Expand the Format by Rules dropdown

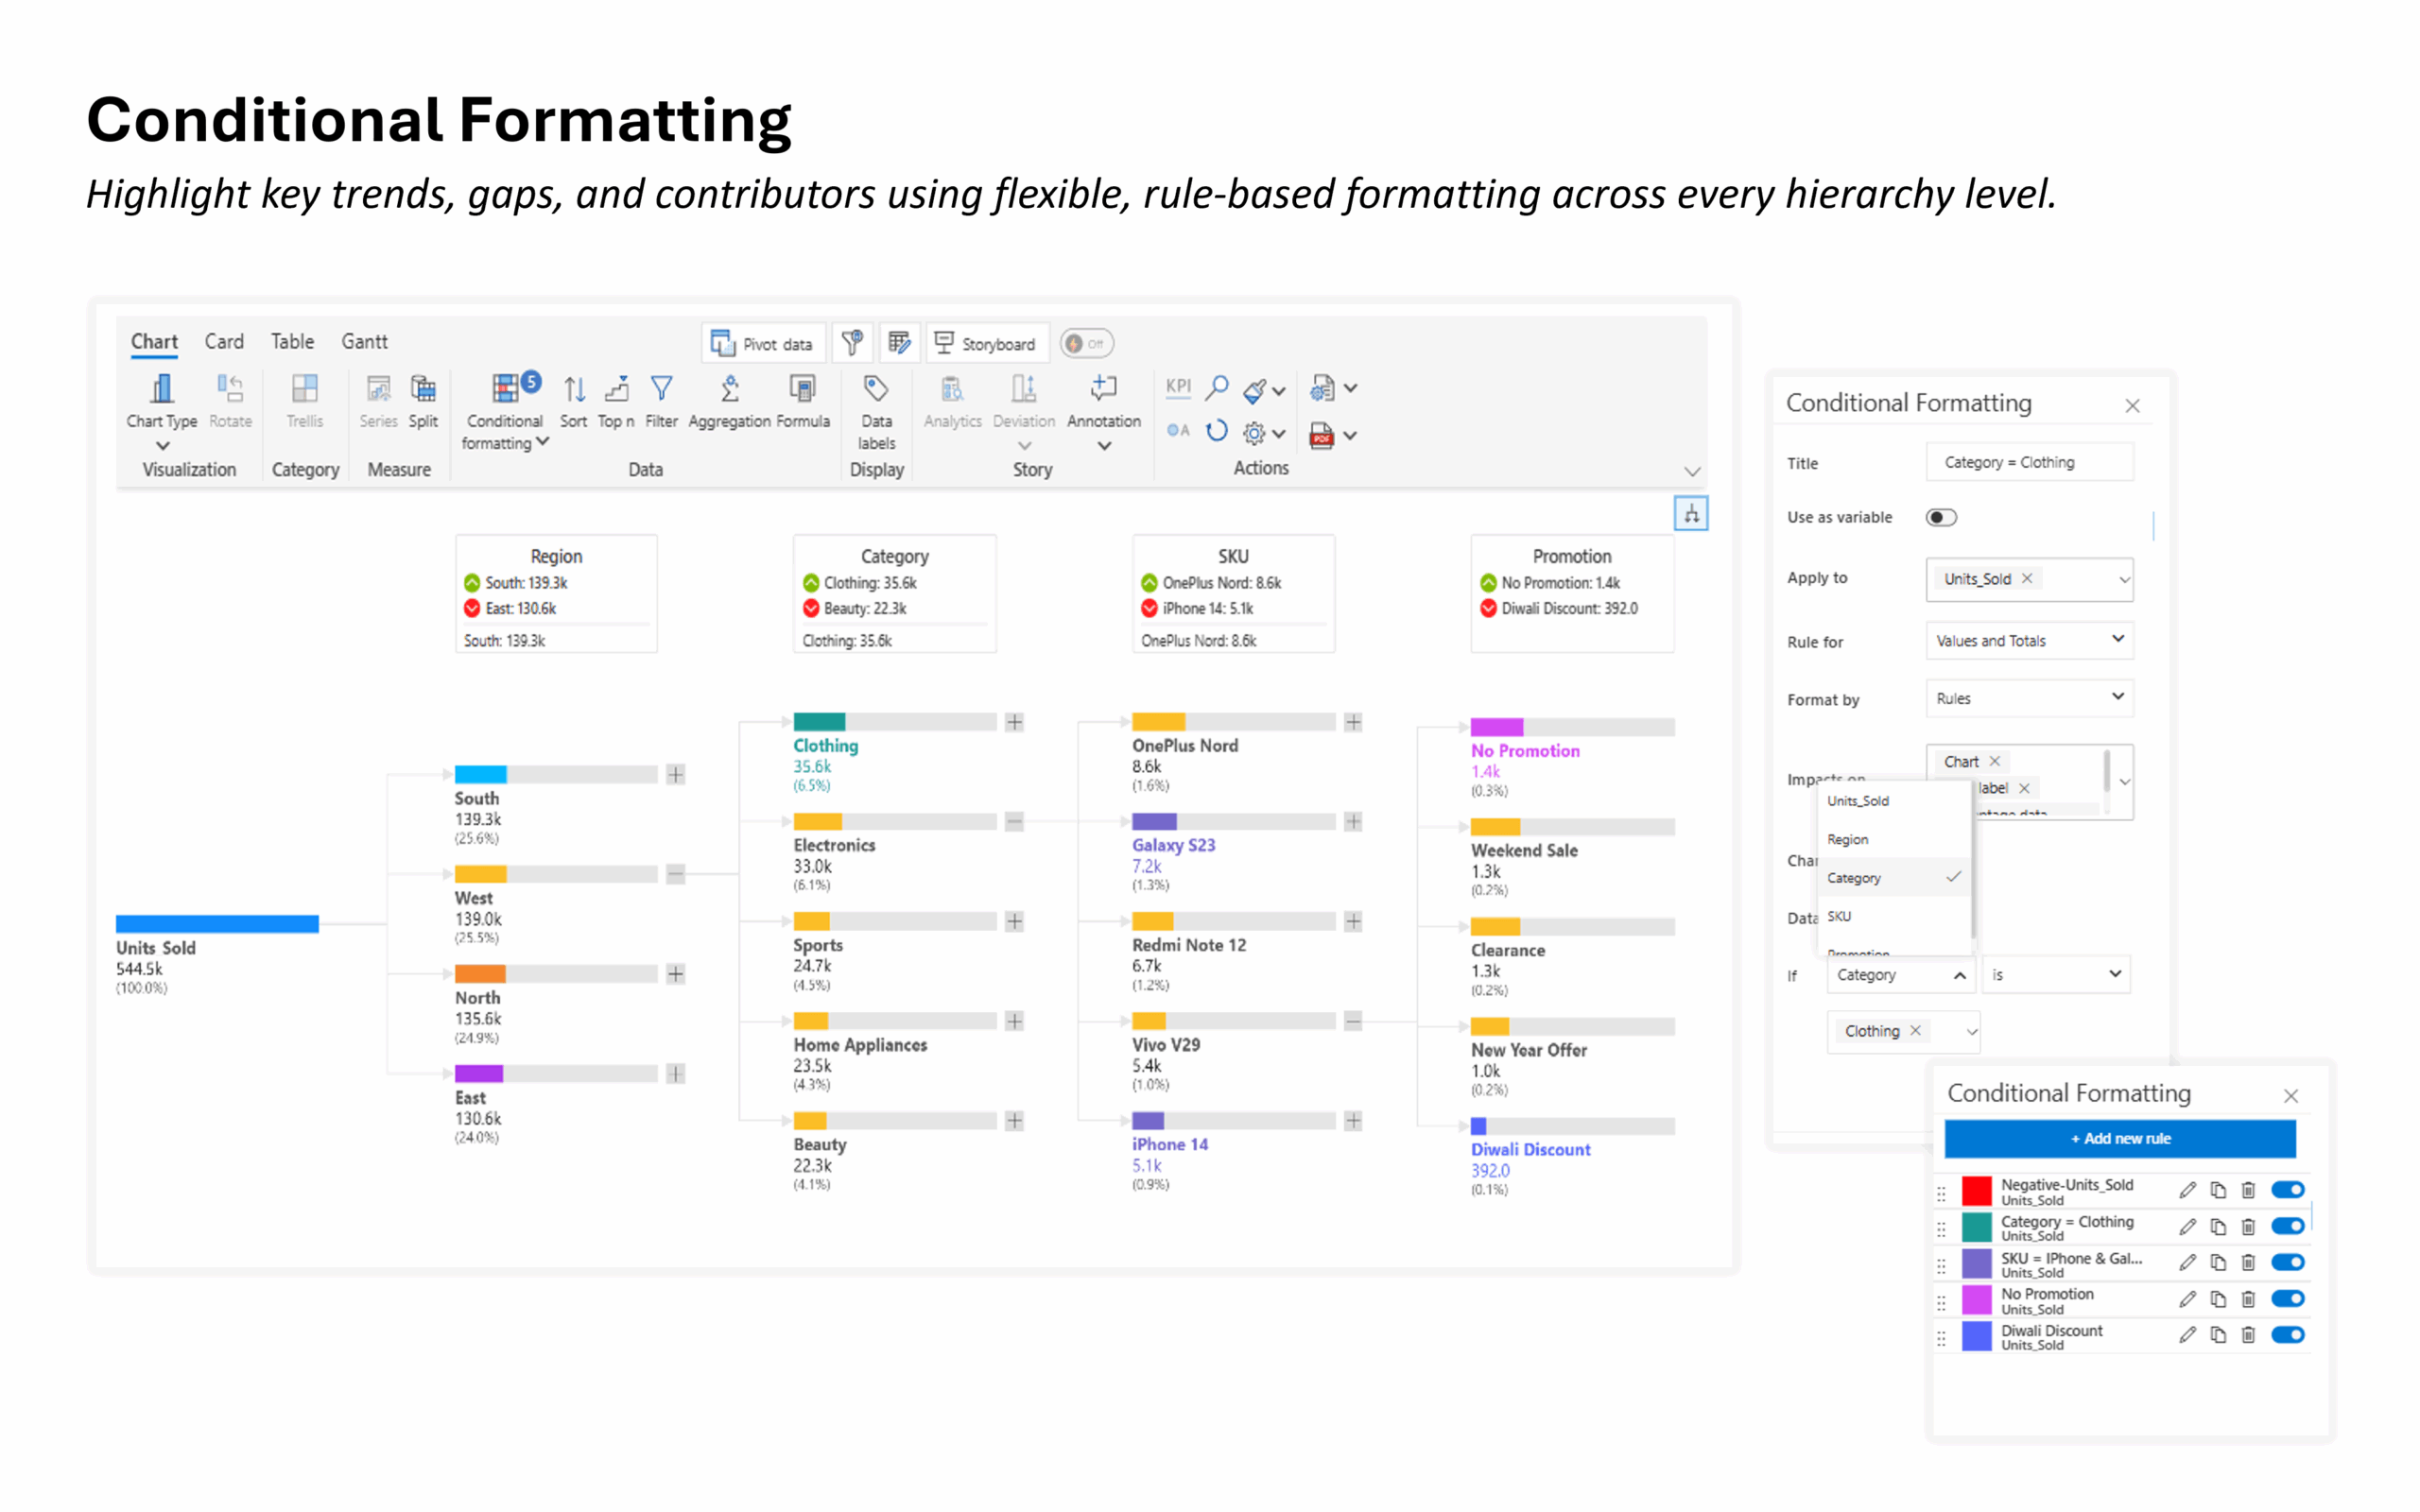pos(2028,698)
